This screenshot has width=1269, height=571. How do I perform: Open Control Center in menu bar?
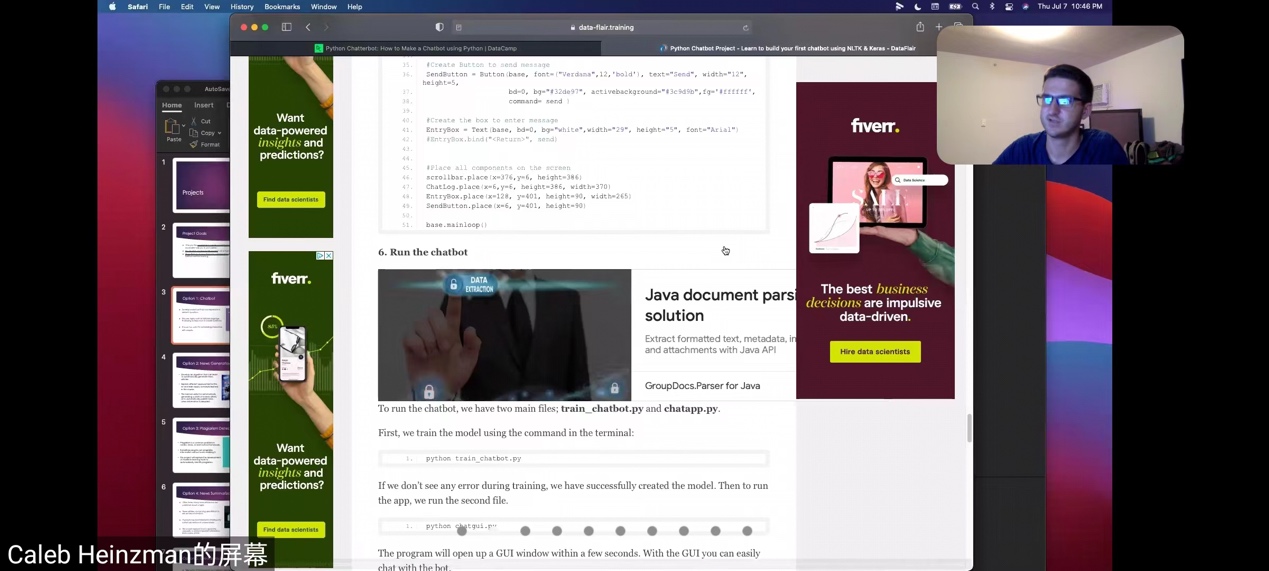(x=1008, y=7)
